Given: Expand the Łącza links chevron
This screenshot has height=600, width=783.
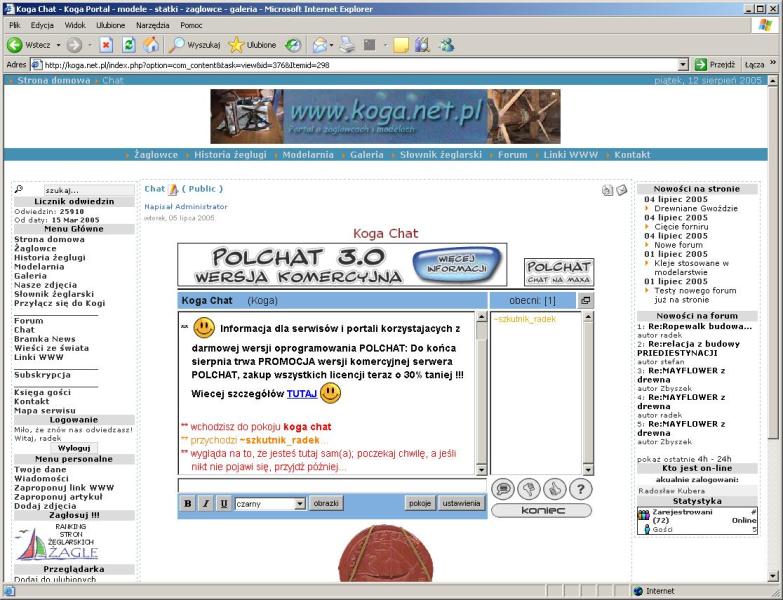Looking at the screenshot, I should [773, 63].
